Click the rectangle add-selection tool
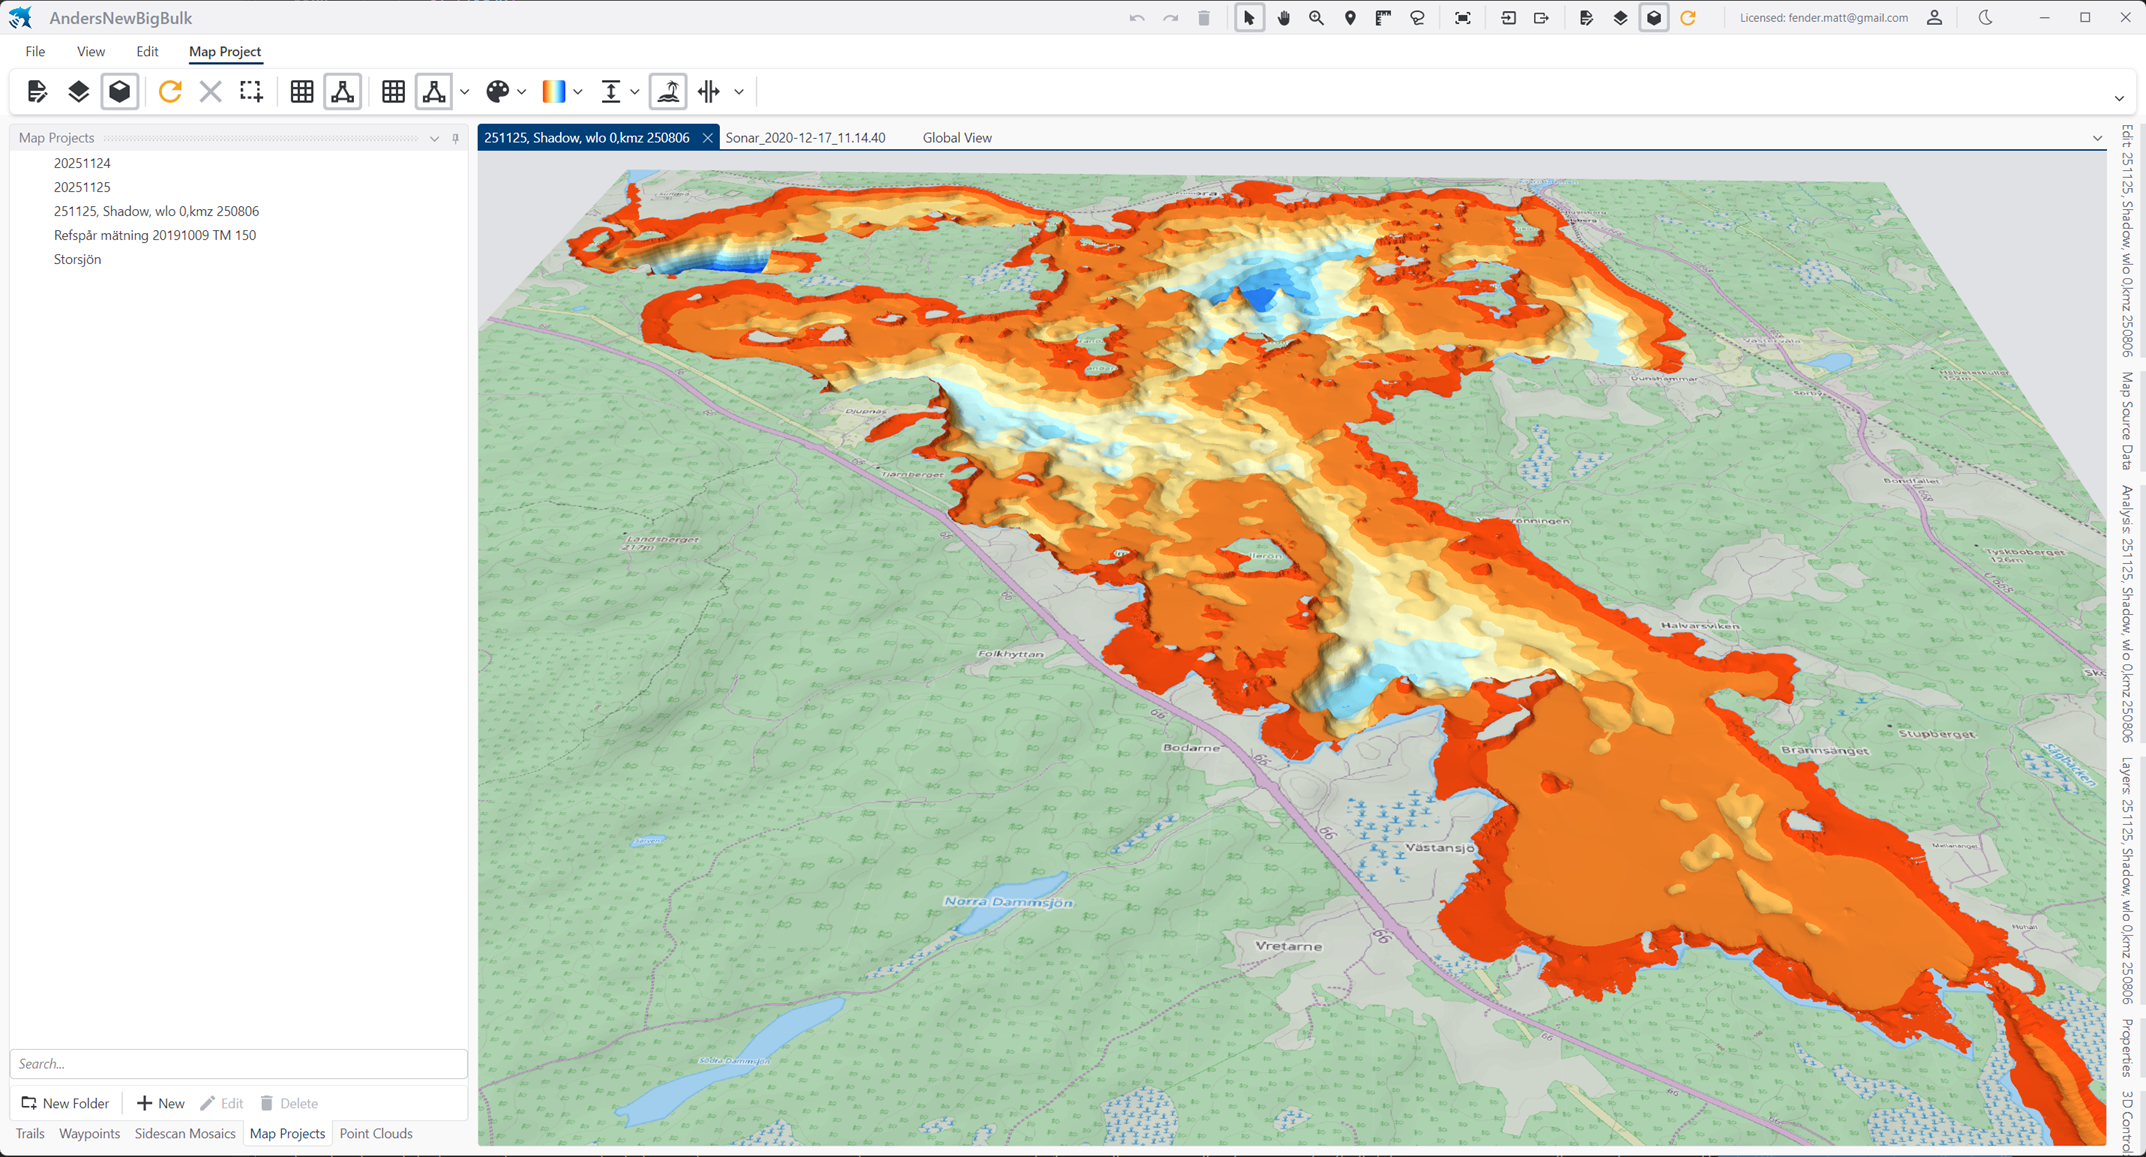Image resolution: width=2146 pixels, height=1157 pixels. [251, 92]
